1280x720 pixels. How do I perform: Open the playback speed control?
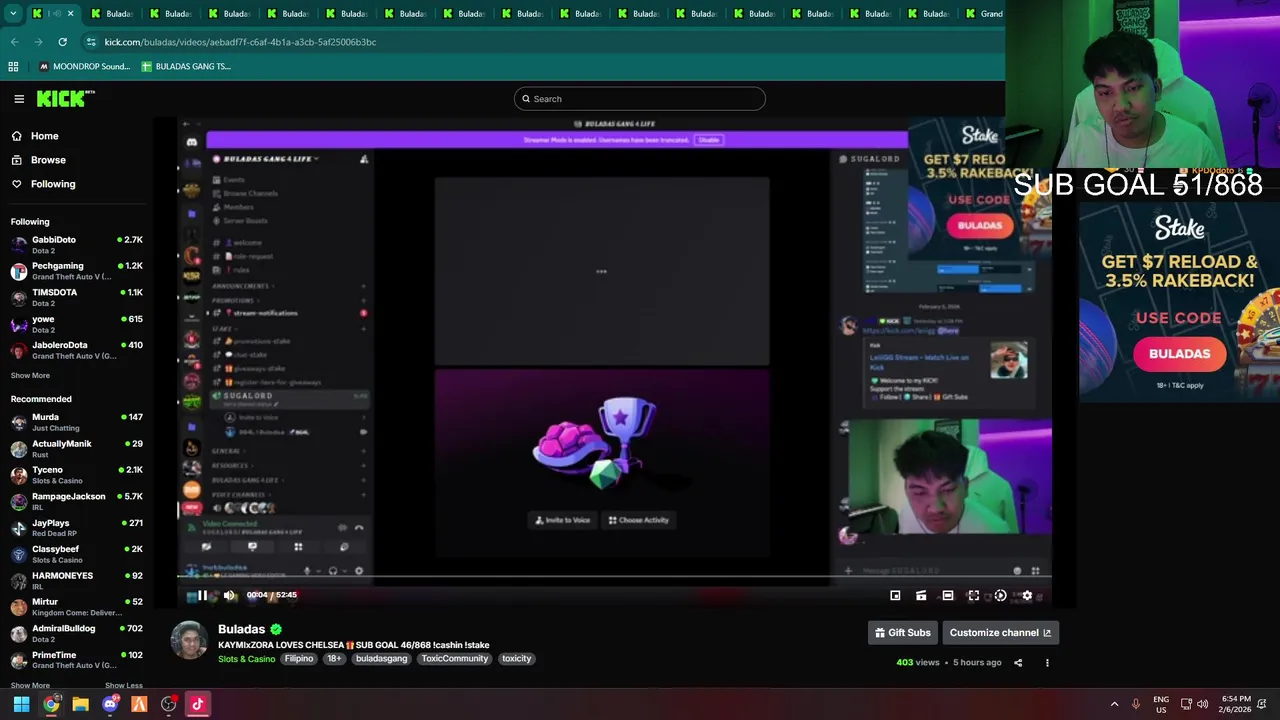click(x=1000, y=596)
